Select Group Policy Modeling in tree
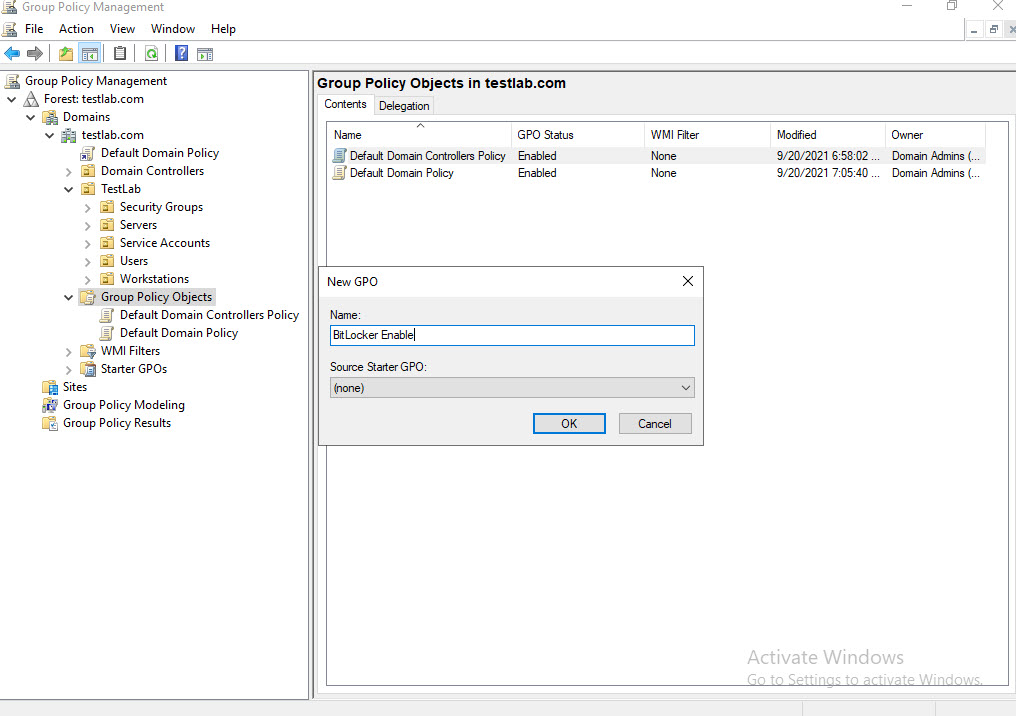Screen dimensions: 1016x716 [x=123, y=405]
